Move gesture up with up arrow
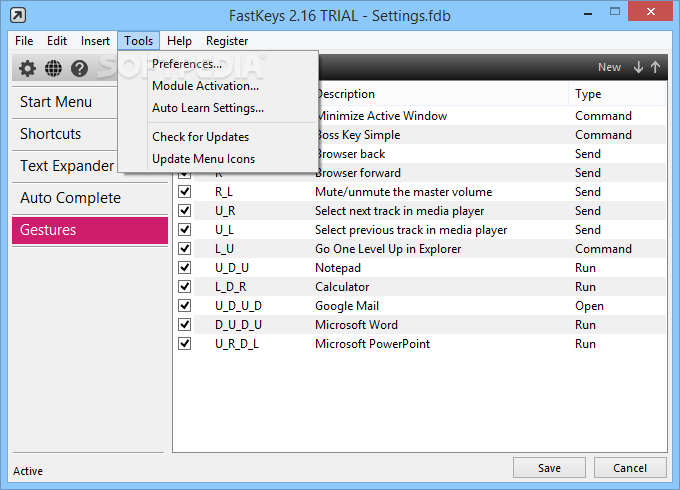680x490 pixels. [x=655, y=67]
